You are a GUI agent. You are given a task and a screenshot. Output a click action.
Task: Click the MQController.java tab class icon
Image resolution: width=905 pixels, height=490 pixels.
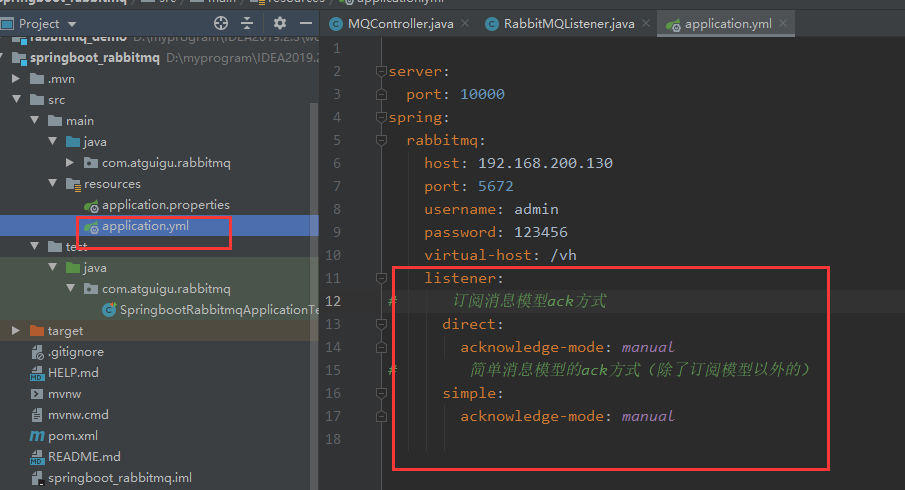pyautogui.click(x=335, y=24)
